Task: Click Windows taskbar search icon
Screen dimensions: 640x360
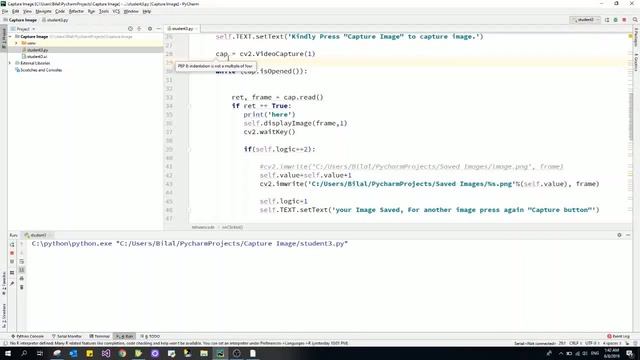Action: 24,353
